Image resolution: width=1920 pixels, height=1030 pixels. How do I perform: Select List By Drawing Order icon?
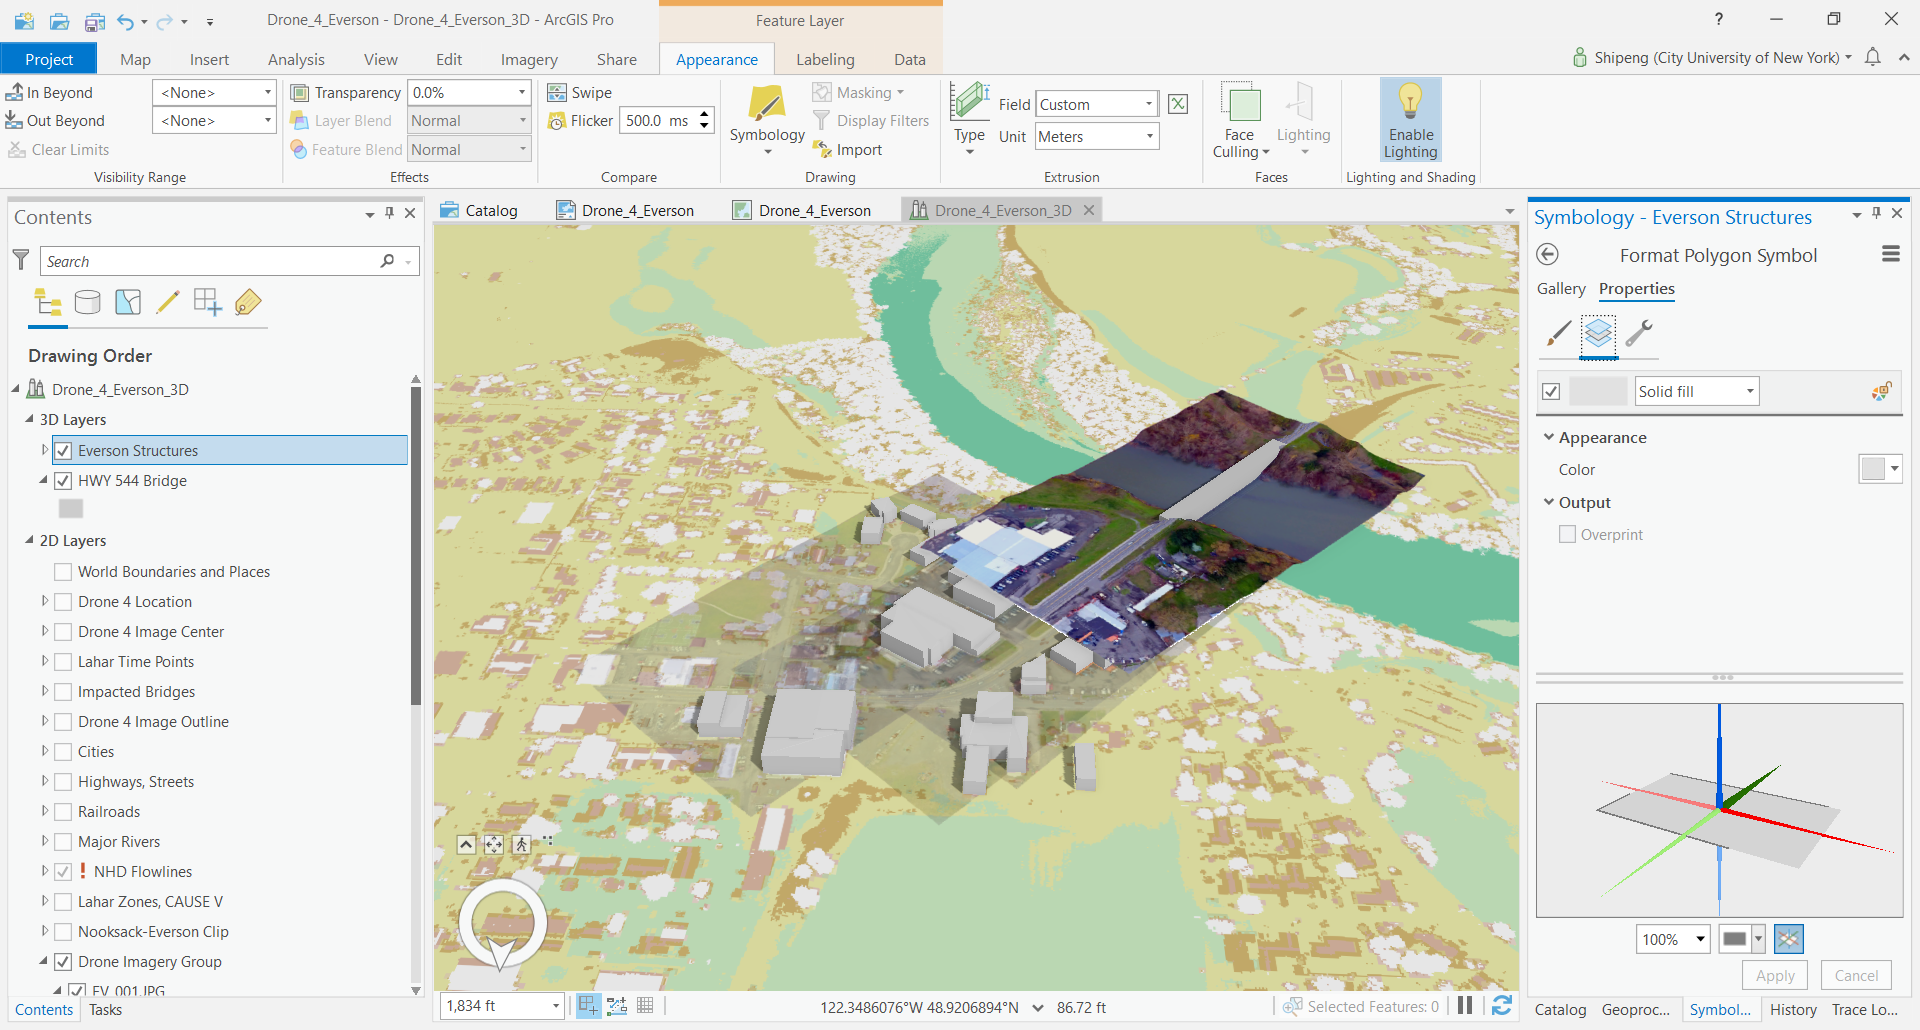47,302
